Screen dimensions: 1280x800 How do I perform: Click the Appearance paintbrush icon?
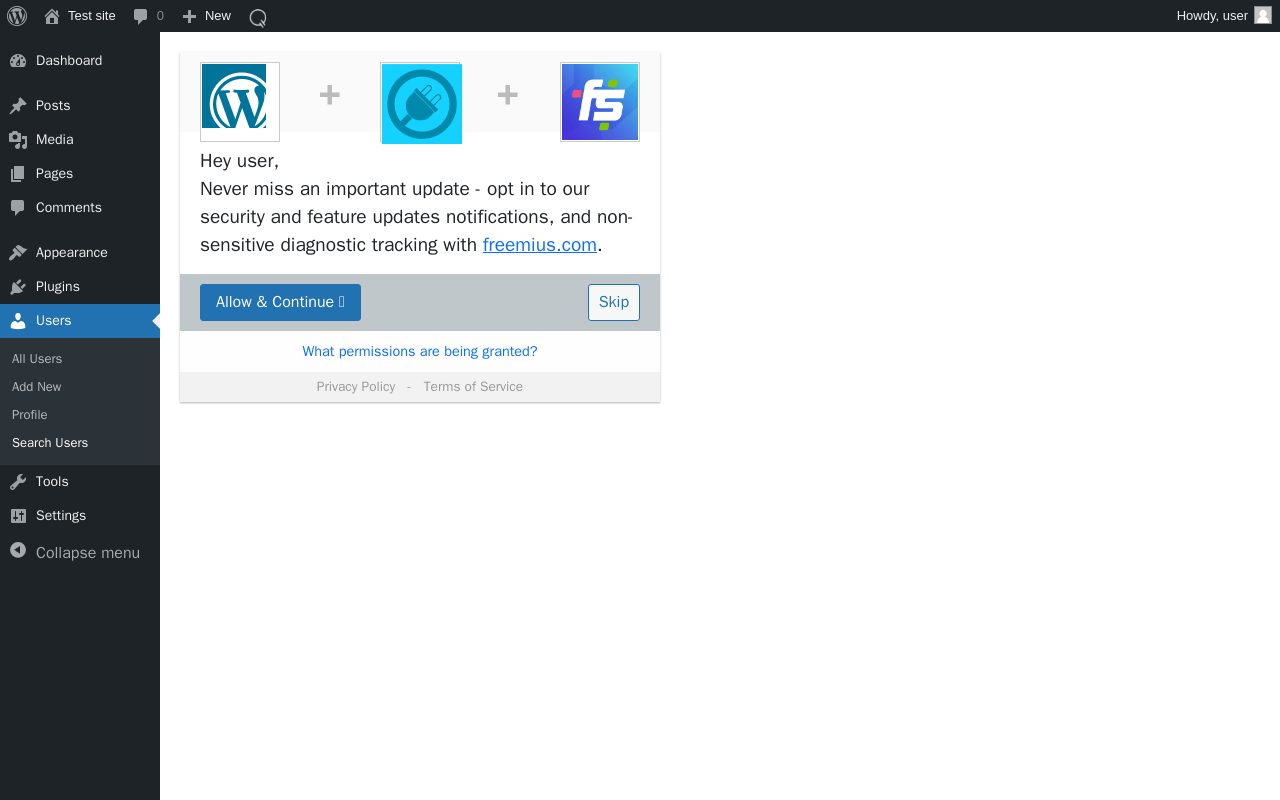(x=18, y=252)
